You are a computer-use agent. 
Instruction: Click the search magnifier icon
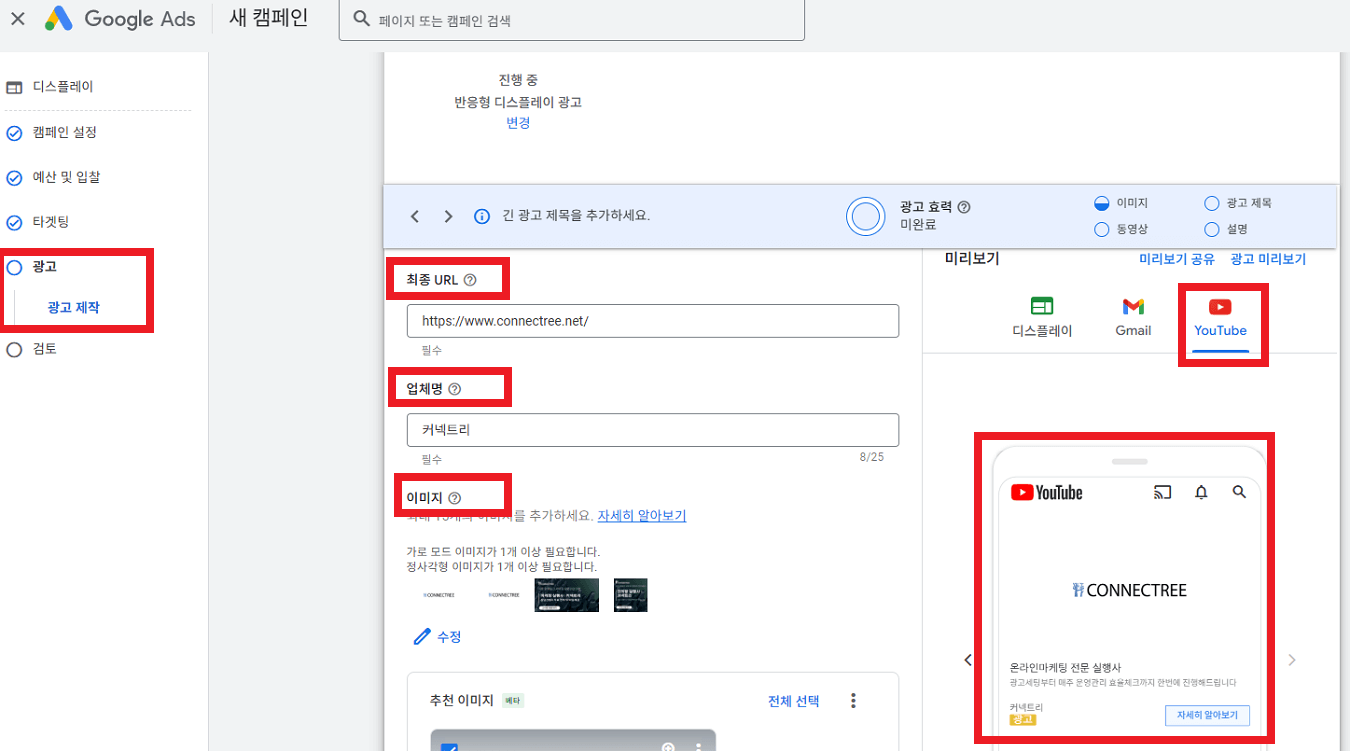362,19
